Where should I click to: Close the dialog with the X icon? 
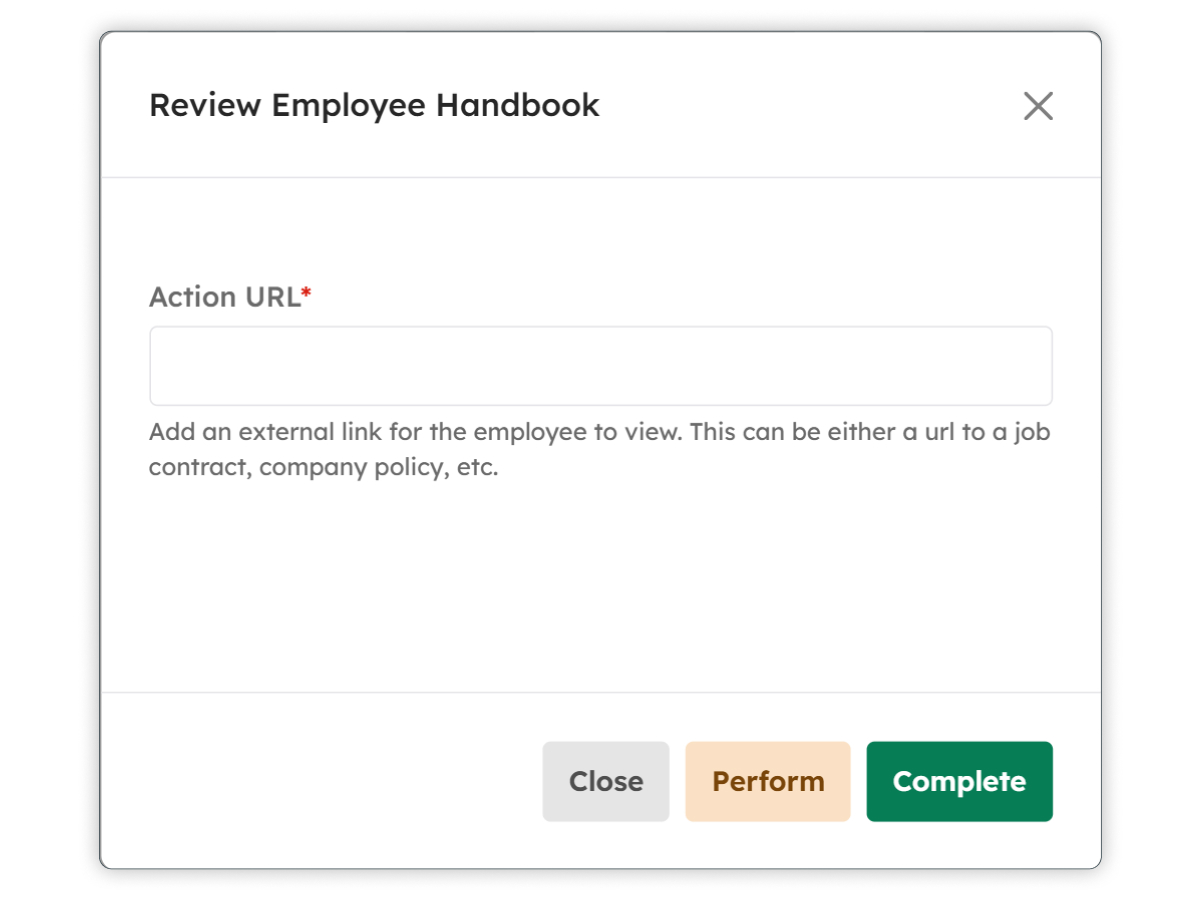1038,106
